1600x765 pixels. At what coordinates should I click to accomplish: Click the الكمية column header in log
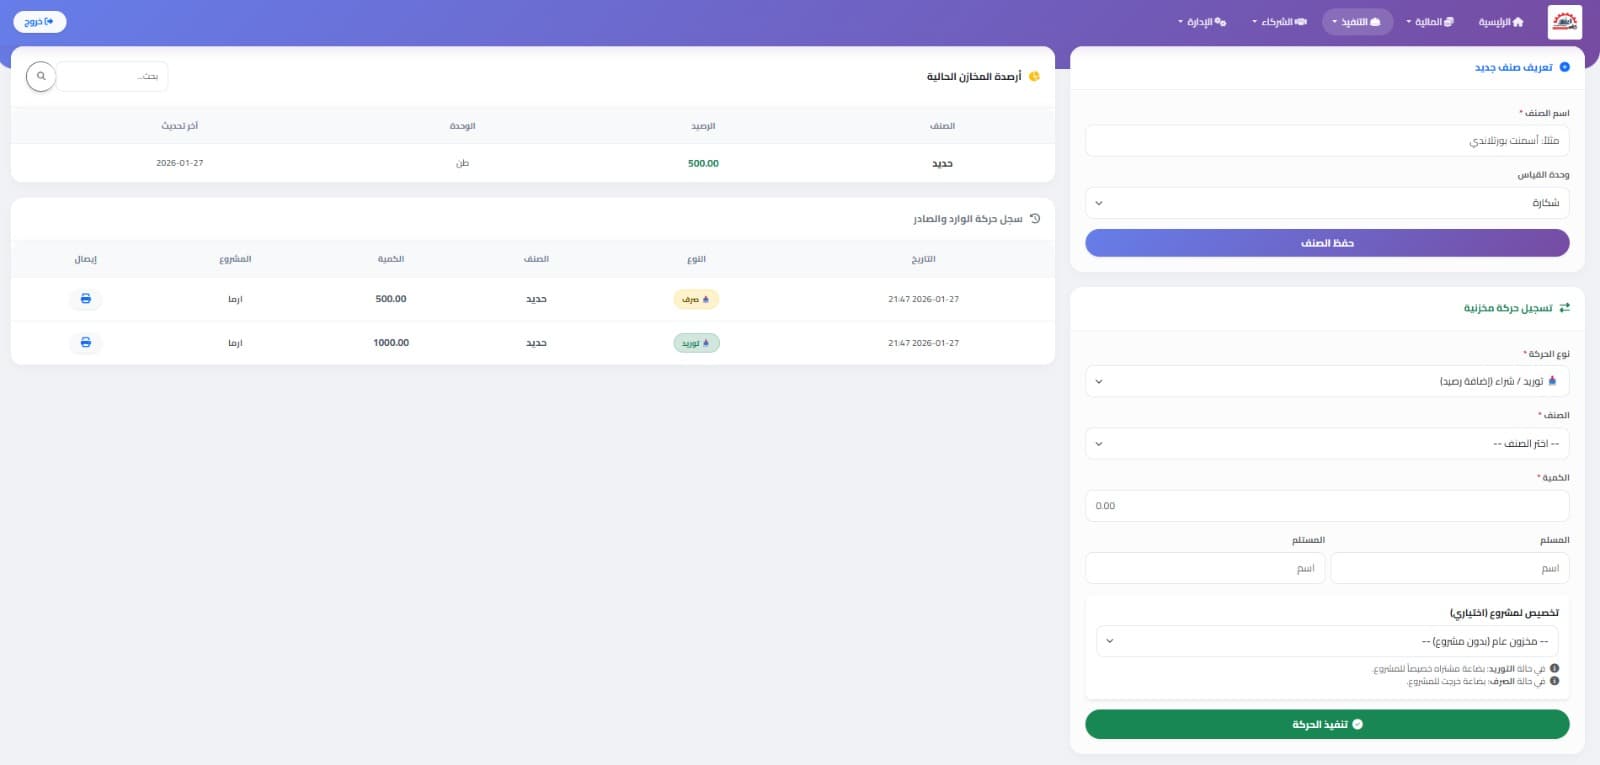pos(391,259)
